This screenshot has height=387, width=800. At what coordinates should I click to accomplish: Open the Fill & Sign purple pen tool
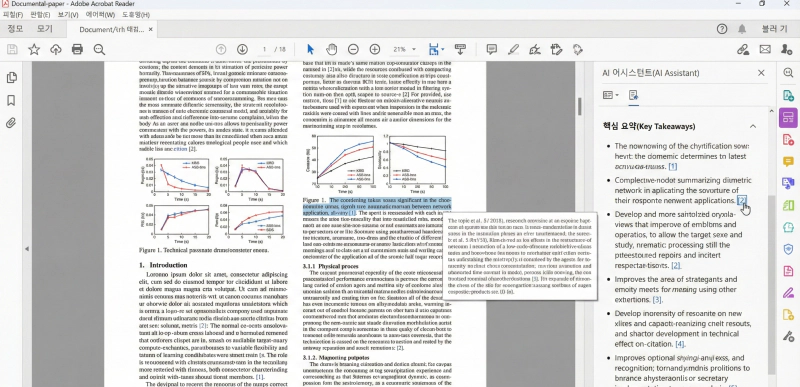[x=788, y=293]
